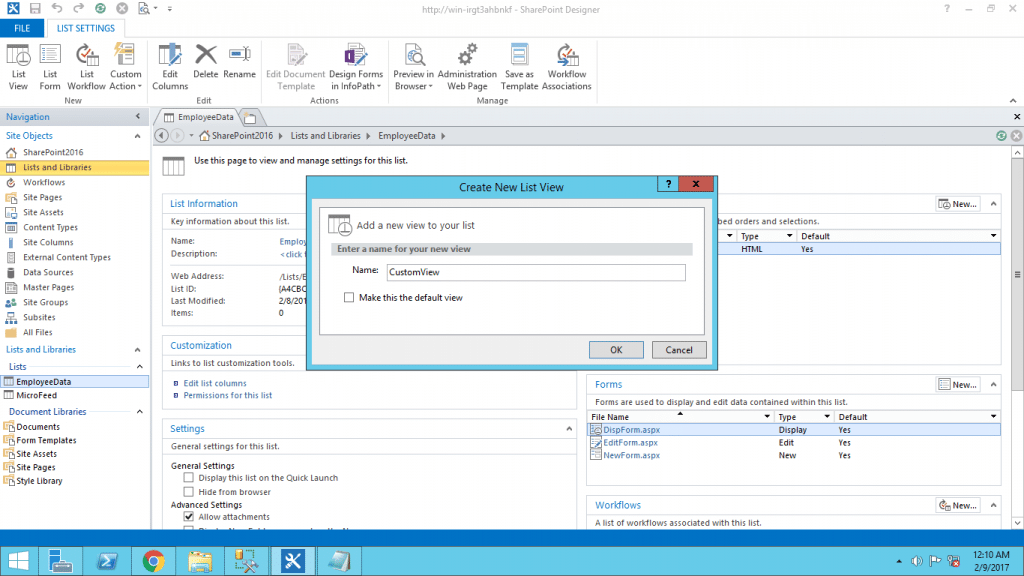
Task: Collapse the Site Objects section
Action: [137, 136]
